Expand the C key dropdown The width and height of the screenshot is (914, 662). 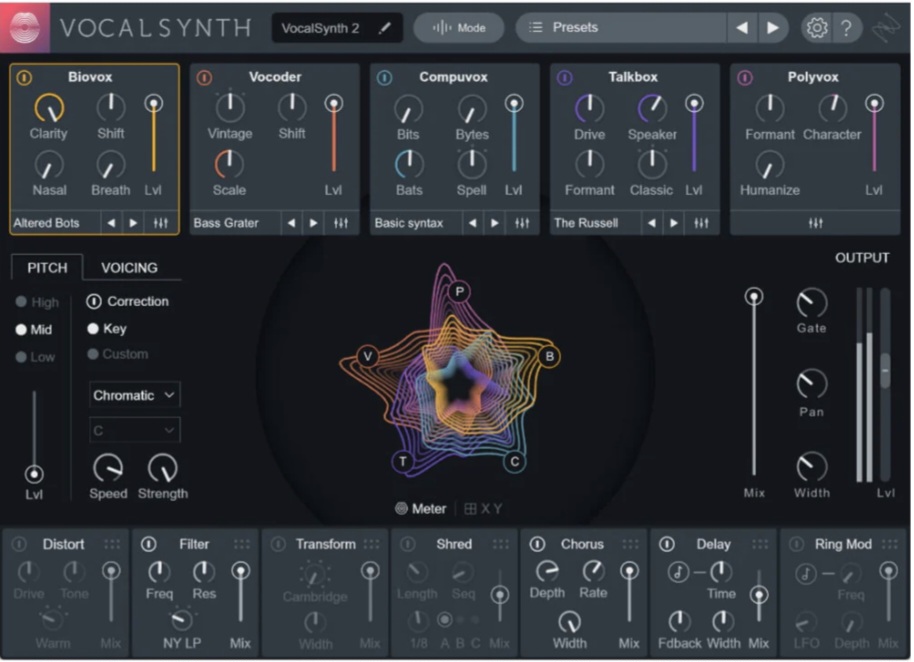click(x=135, y=430)
